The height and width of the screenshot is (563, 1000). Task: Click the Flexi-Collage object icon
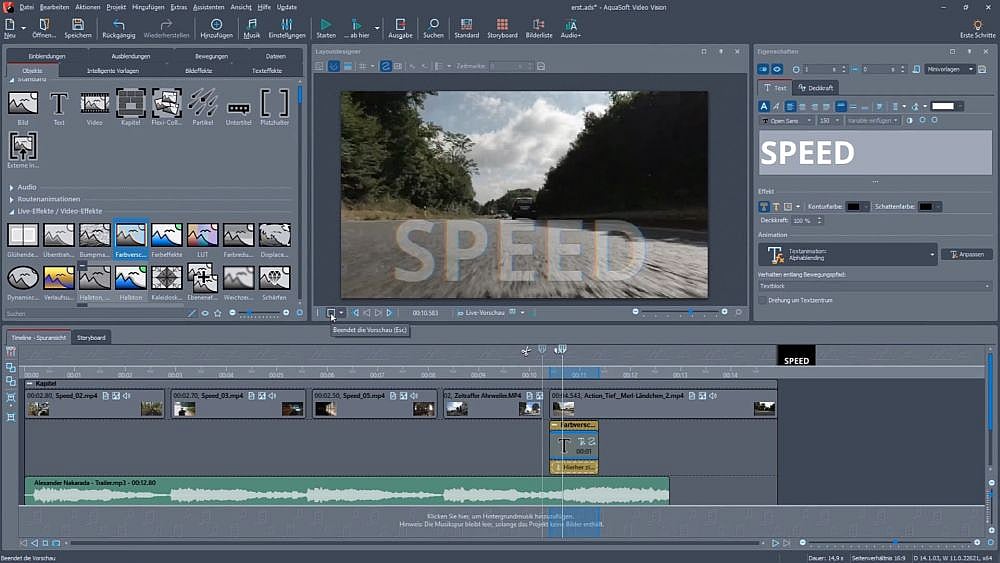pos(166,104)
